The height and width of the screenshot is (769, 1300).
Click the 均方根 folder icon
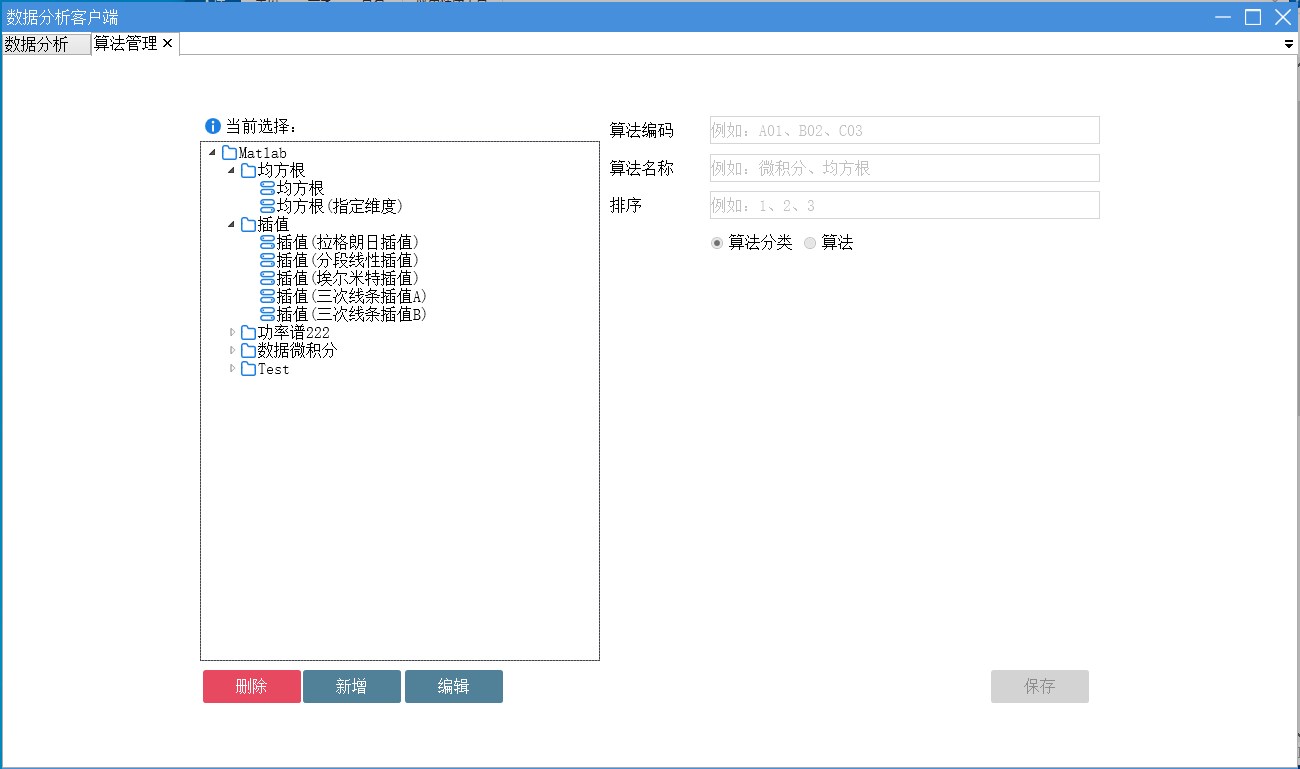249,171
